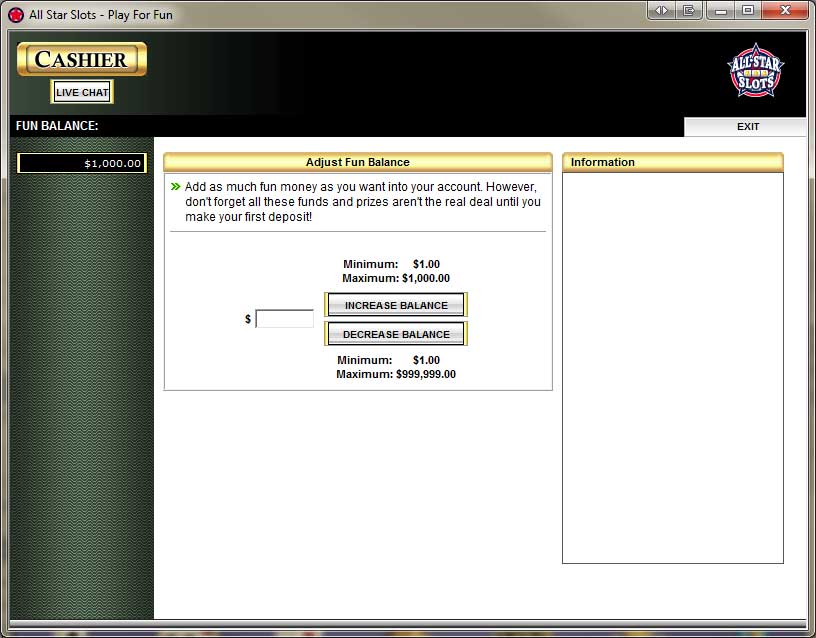Screen dimensions: 816x638
Task: Click the Increase Balance button
Action: coord(396,305)
